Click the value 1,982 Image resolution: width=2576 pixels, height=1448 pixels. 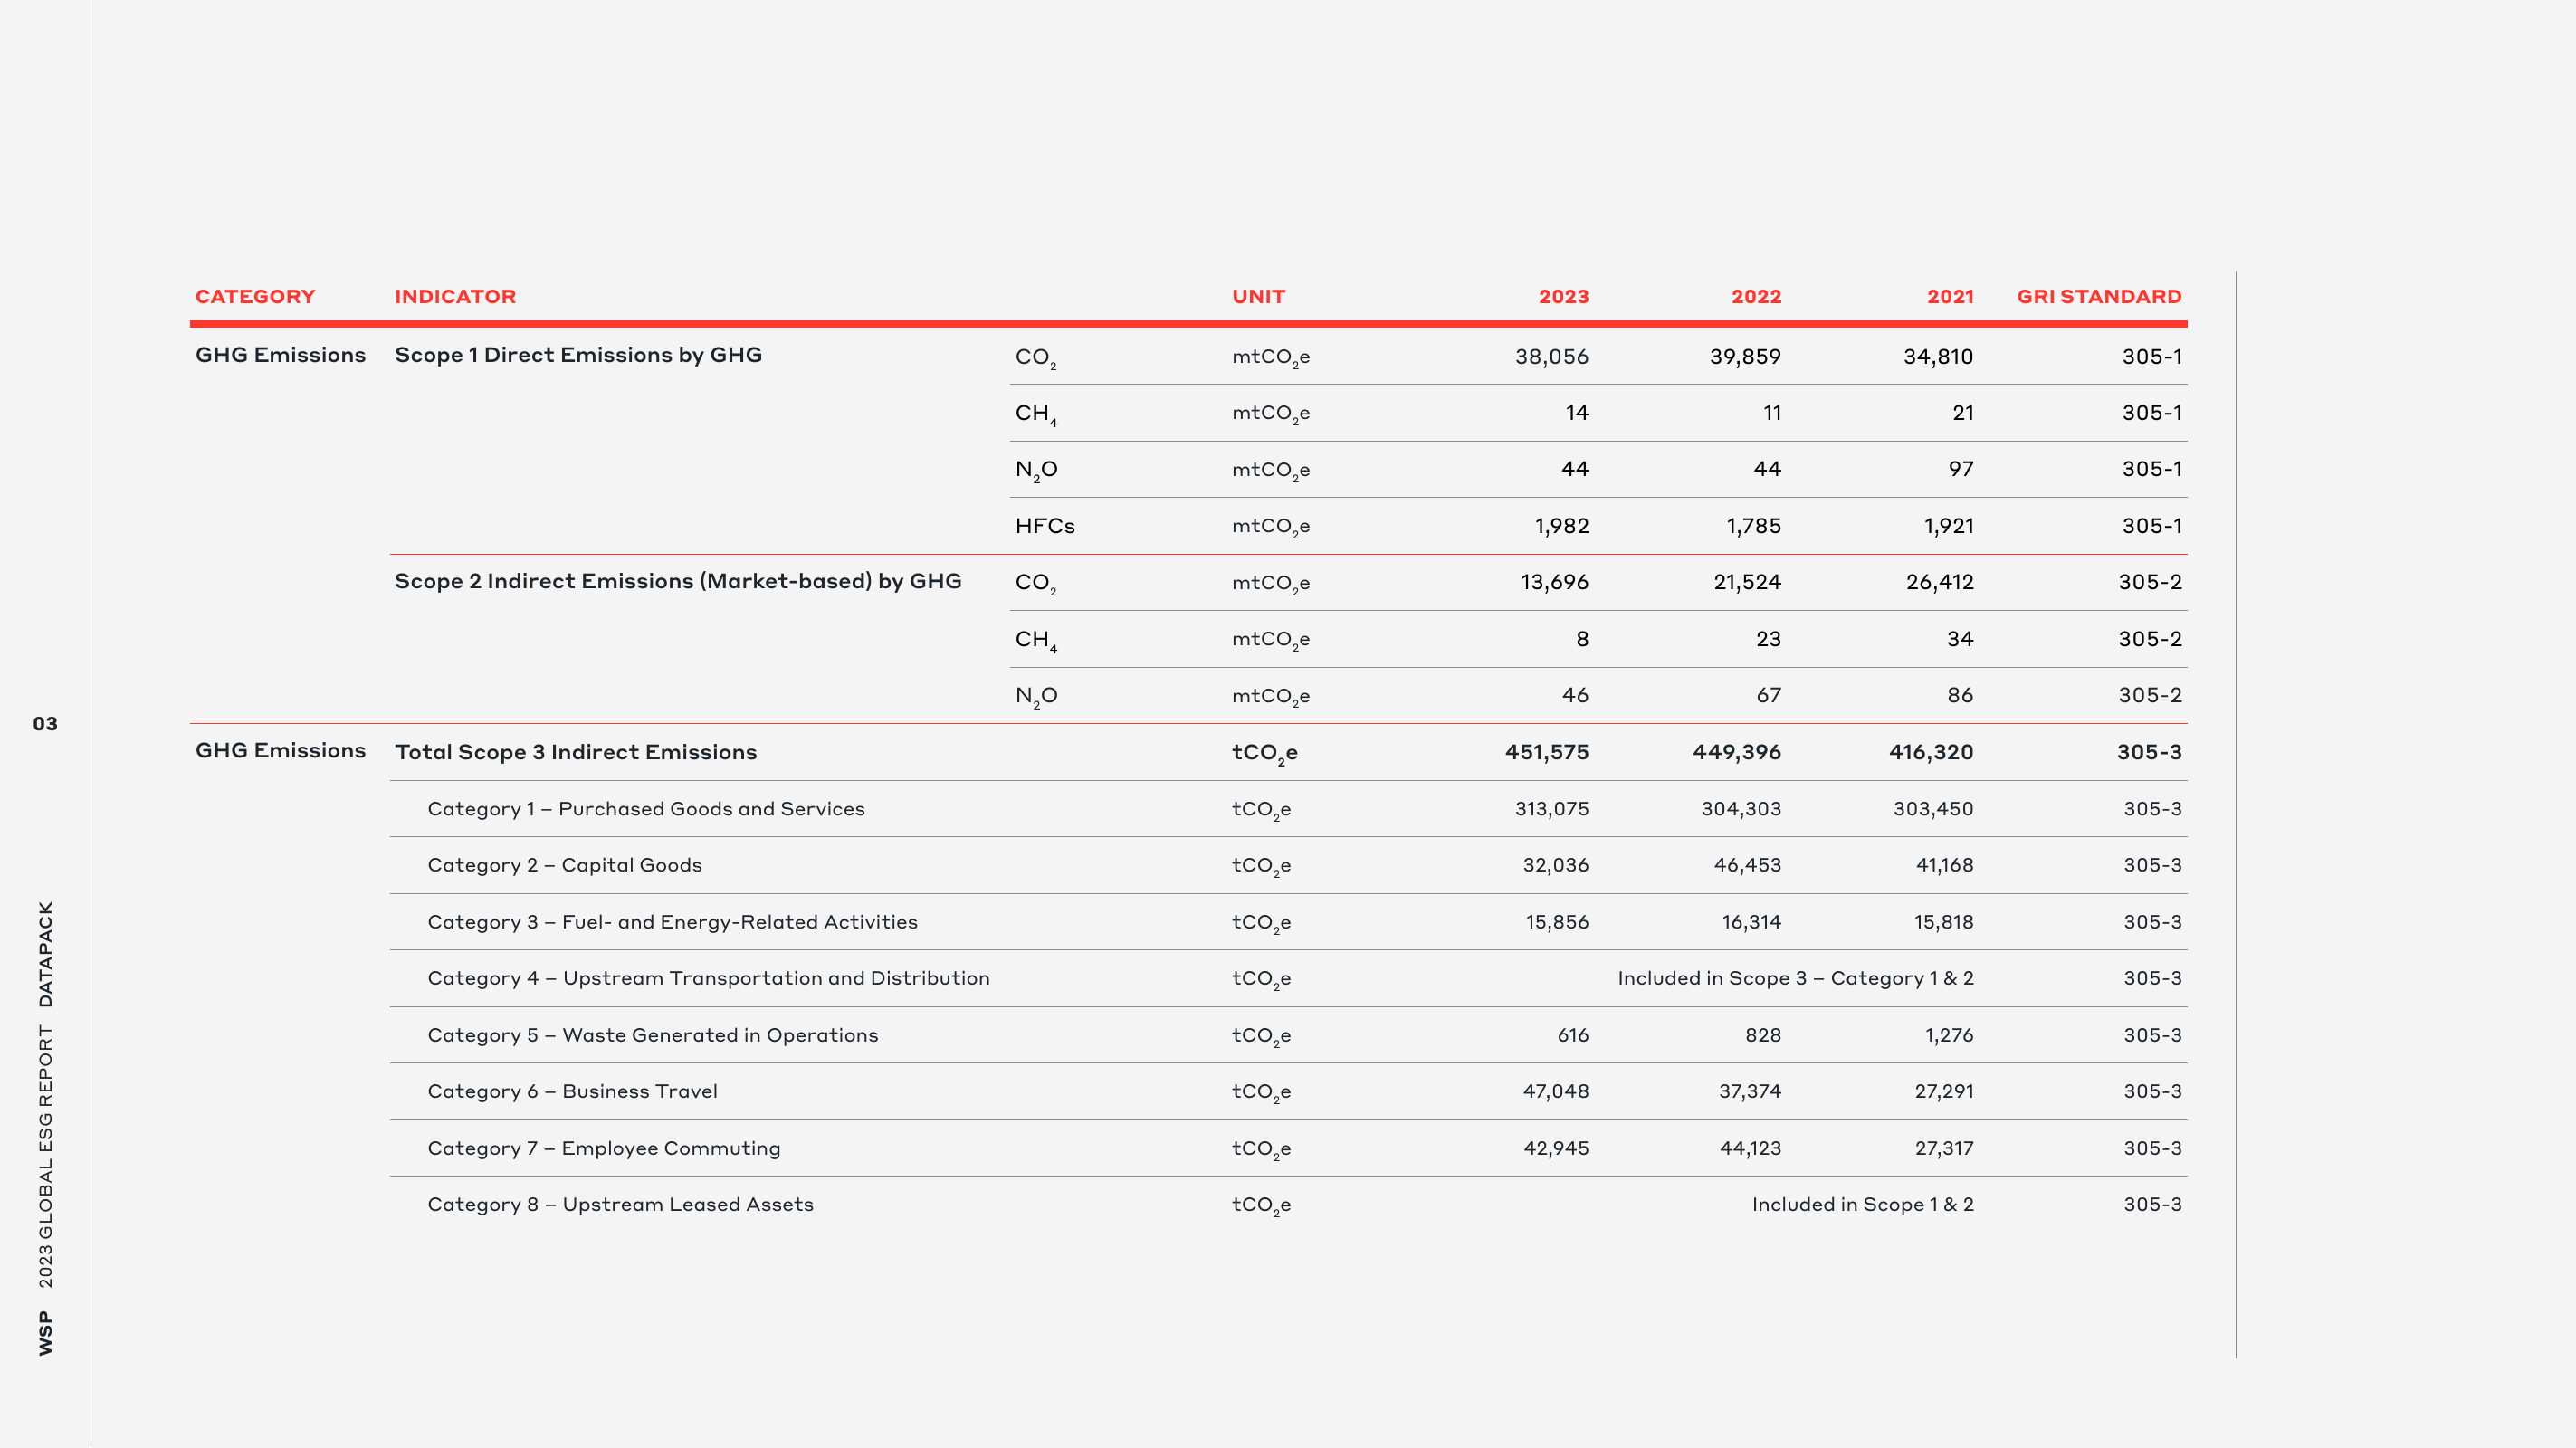[x=1562, y=526]
